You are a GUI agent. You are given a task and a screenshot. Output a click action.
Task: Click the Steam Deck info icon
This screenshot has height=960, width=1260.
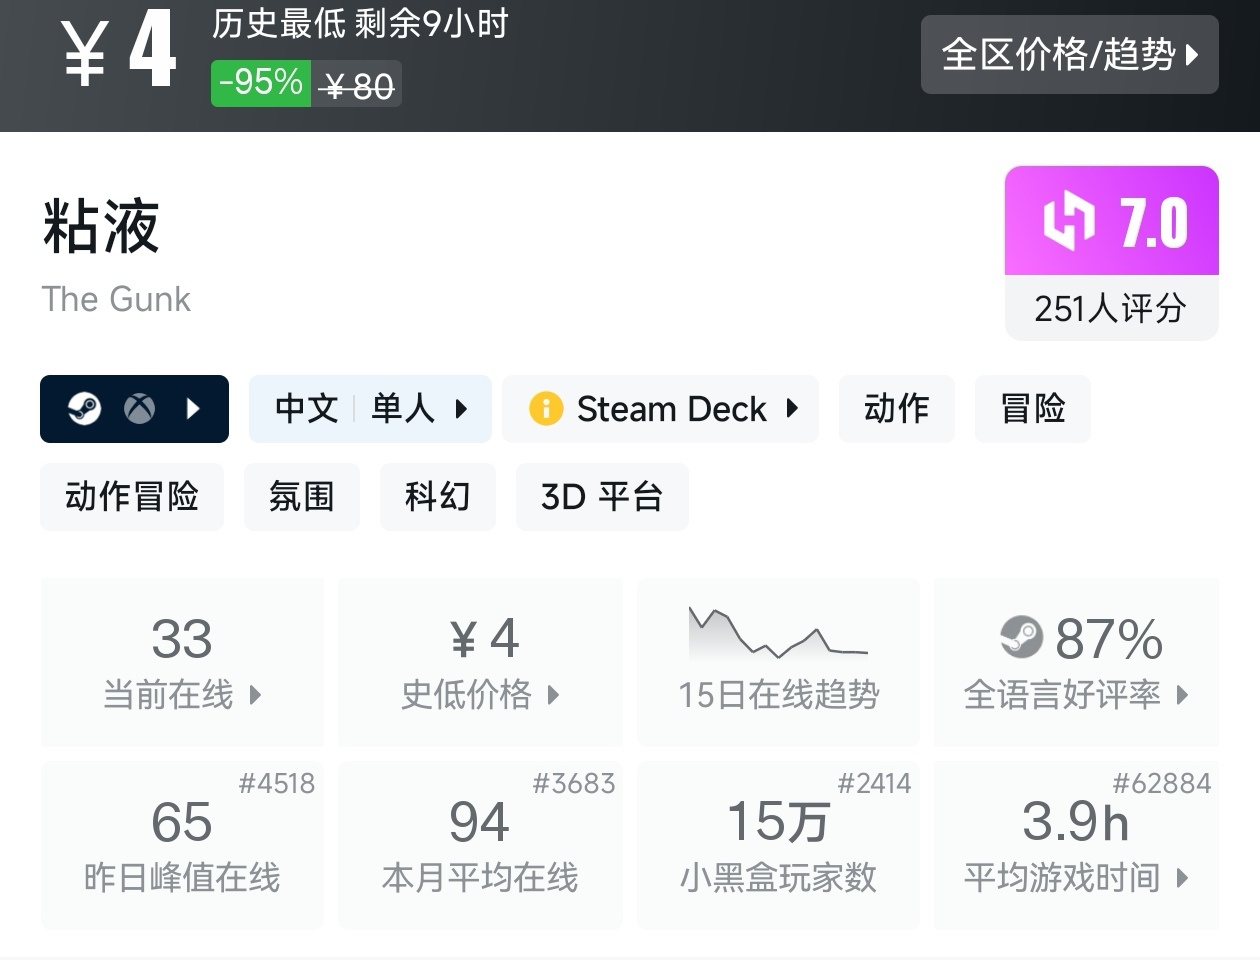point(546,409)
